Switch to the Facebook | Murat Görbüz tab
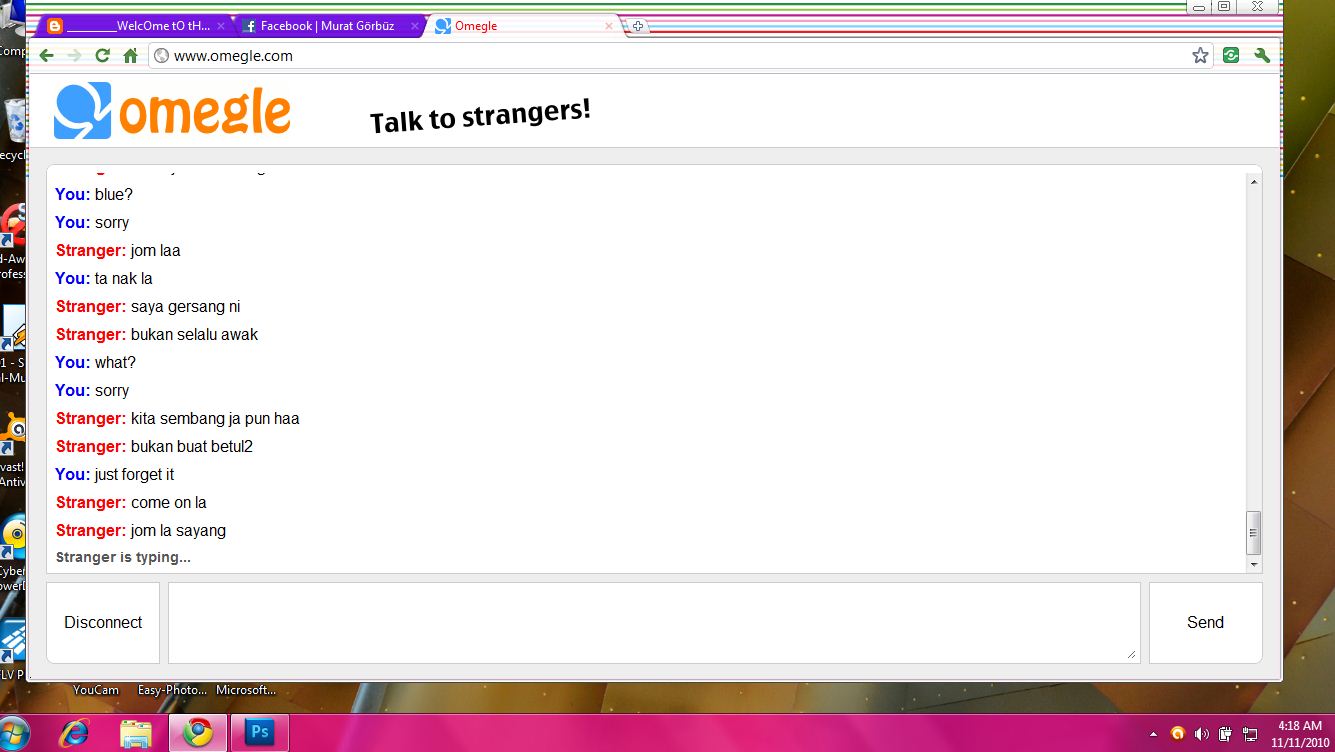Image resolution: width=1335 pixels, height=752 pixels. coord(330,26)
